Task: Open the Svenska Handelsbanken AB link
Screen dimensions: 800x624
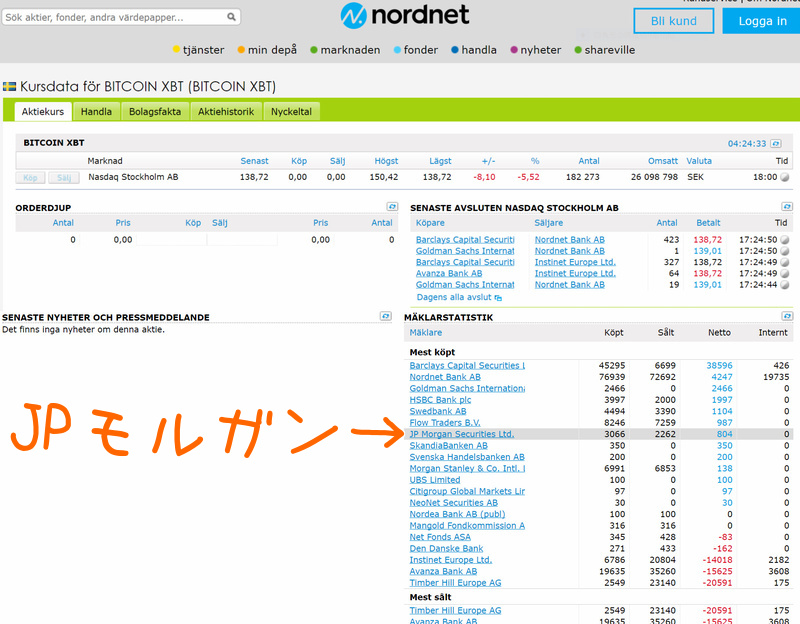Action: [x=467, y=457]
